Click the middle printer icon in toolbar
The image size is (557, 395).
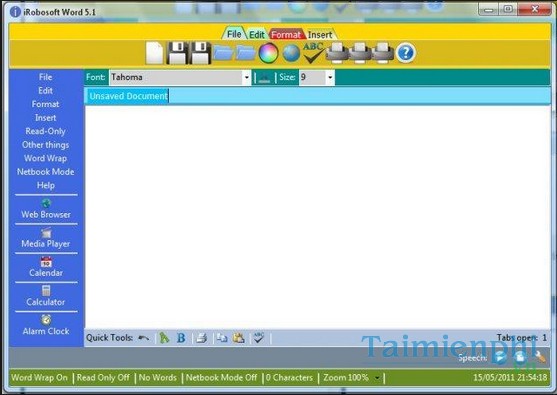click(x=359, y=53)
